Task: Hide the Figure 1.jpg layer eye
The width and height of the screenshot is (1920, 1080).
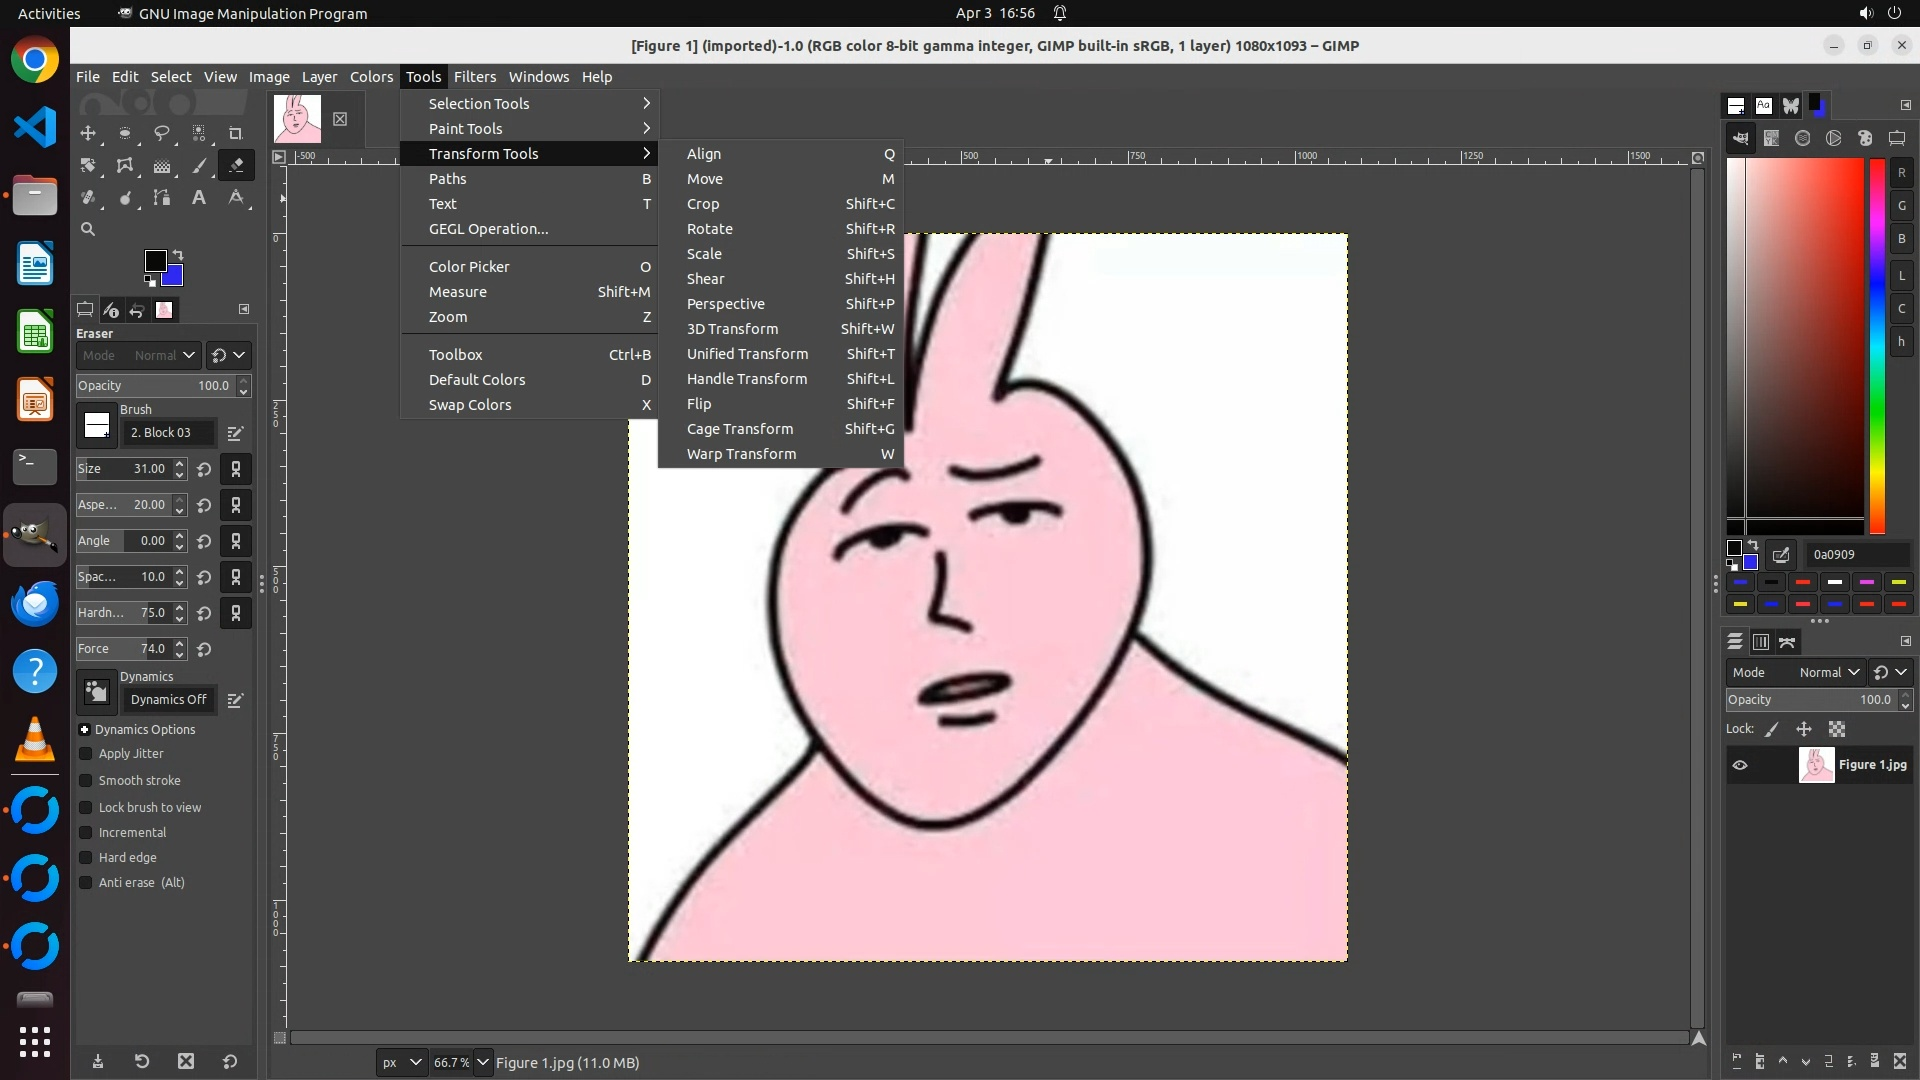Action: pyautogui.click(x=1740, y=765)
